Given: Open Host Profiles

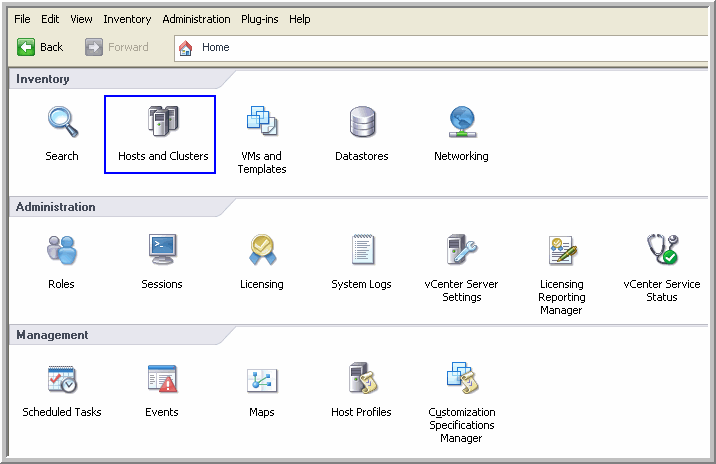Looking at the screenshot, I should tap(362, 380).
